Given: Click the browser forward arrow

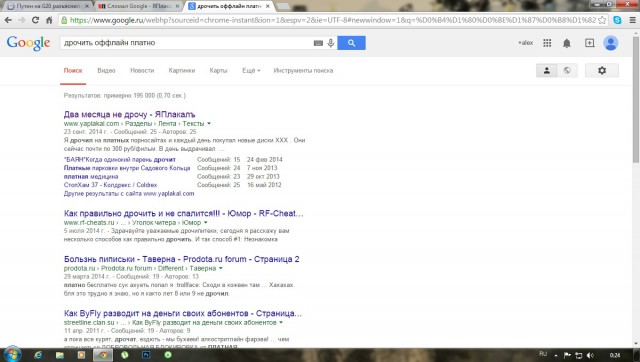Looking at the screenshot, I should pyautogui.click(x=22, y=20).
